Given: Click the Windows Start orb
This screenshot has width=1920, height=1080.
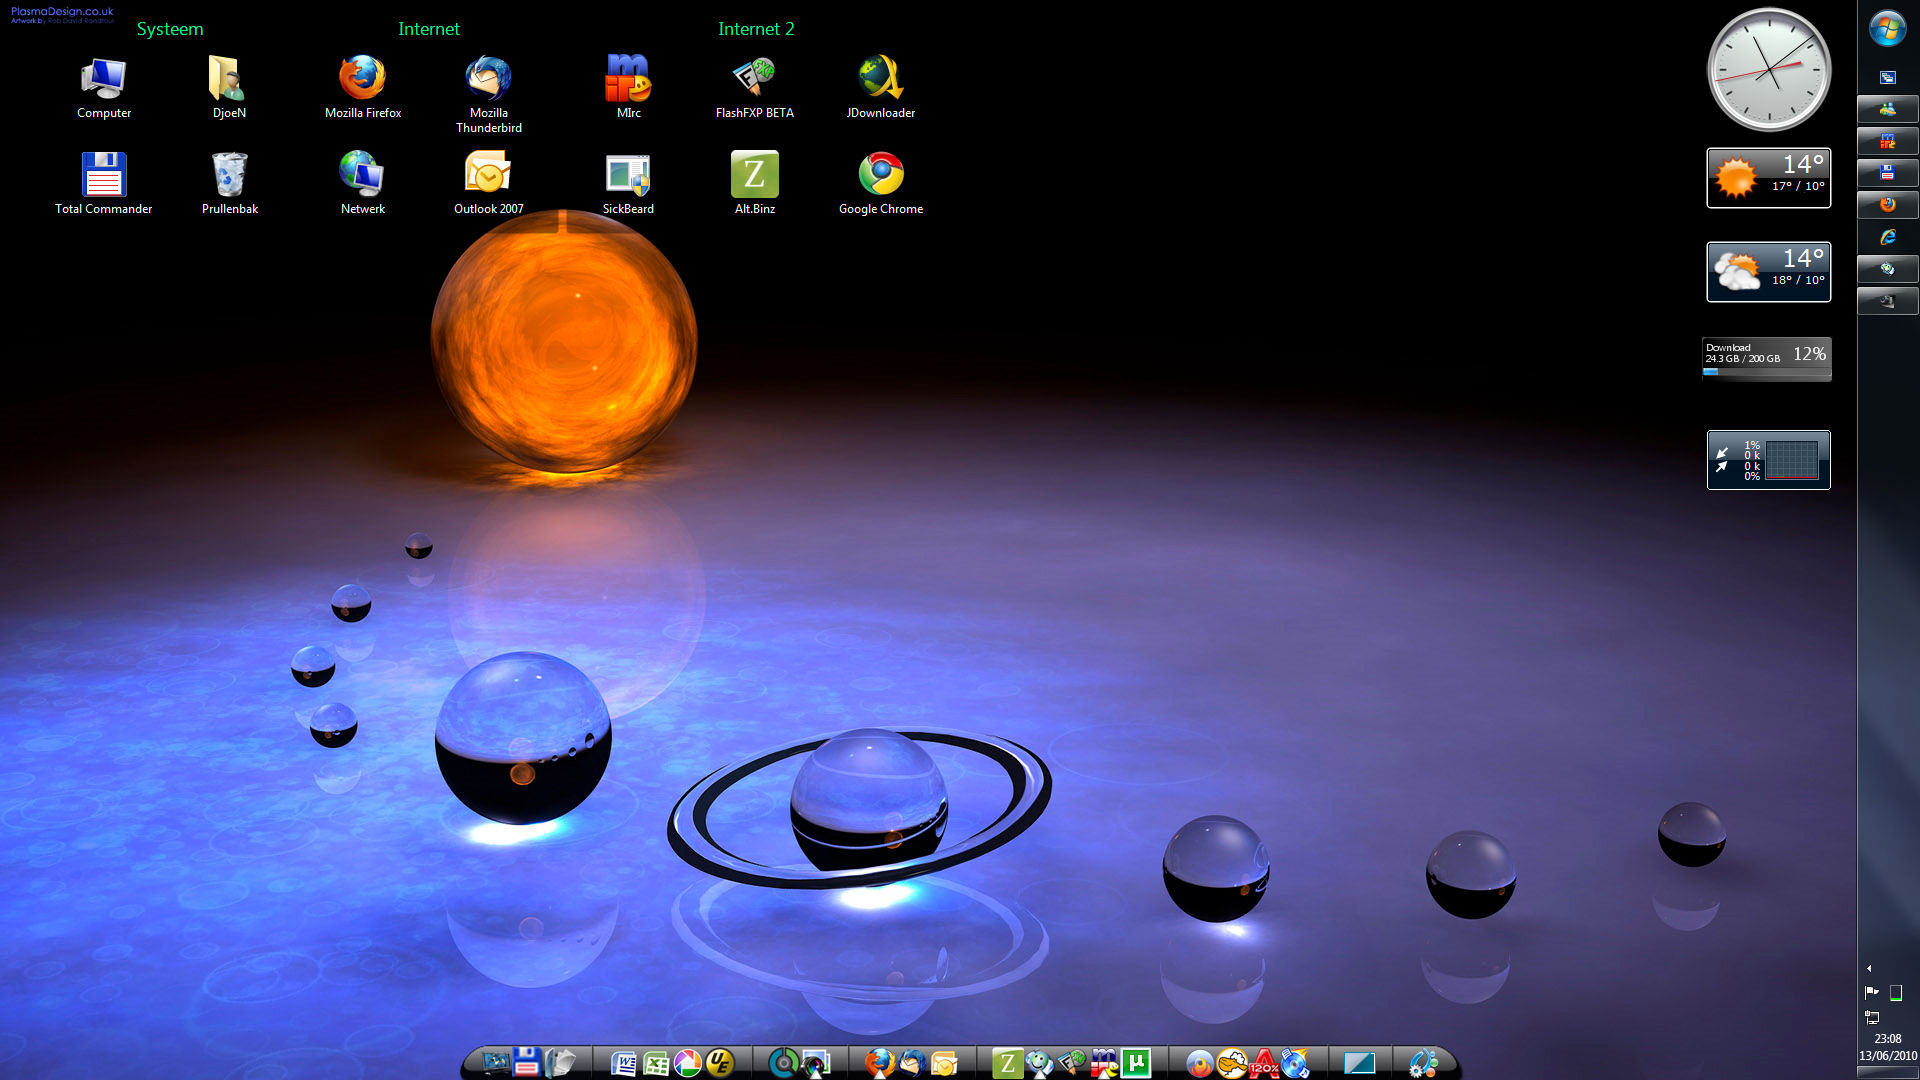Looking at the screenshot, I should coord(1887,28).
